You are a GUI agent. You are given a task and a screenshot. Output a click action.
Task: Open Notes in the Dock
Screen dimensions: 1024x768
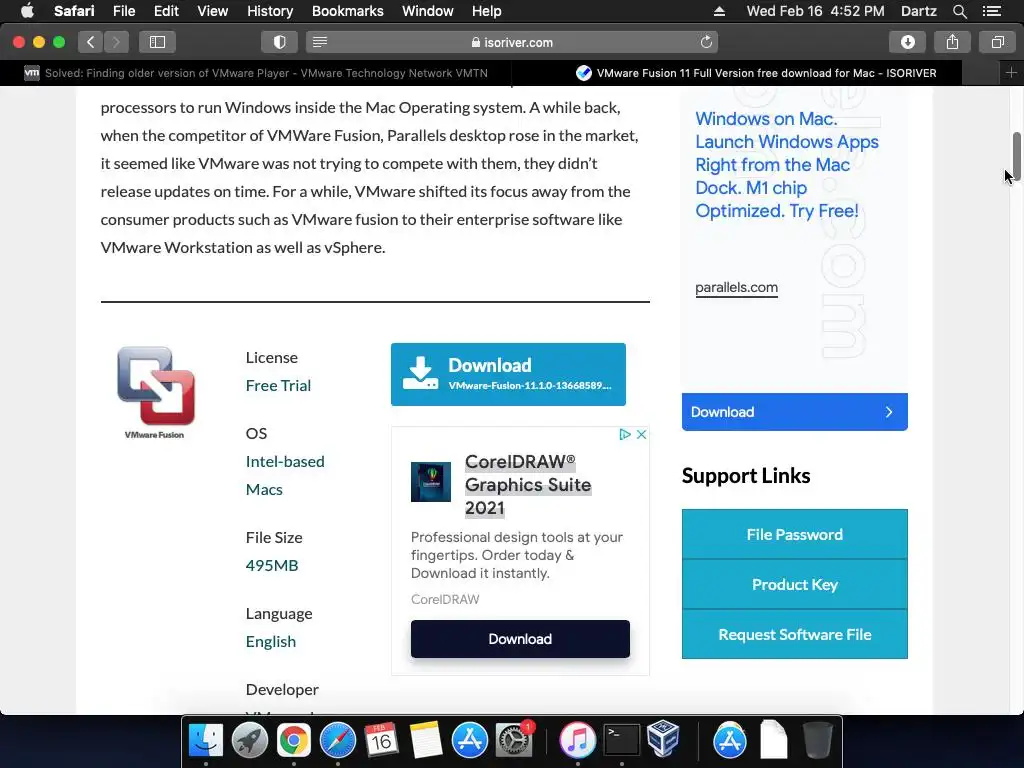(426, 740)
